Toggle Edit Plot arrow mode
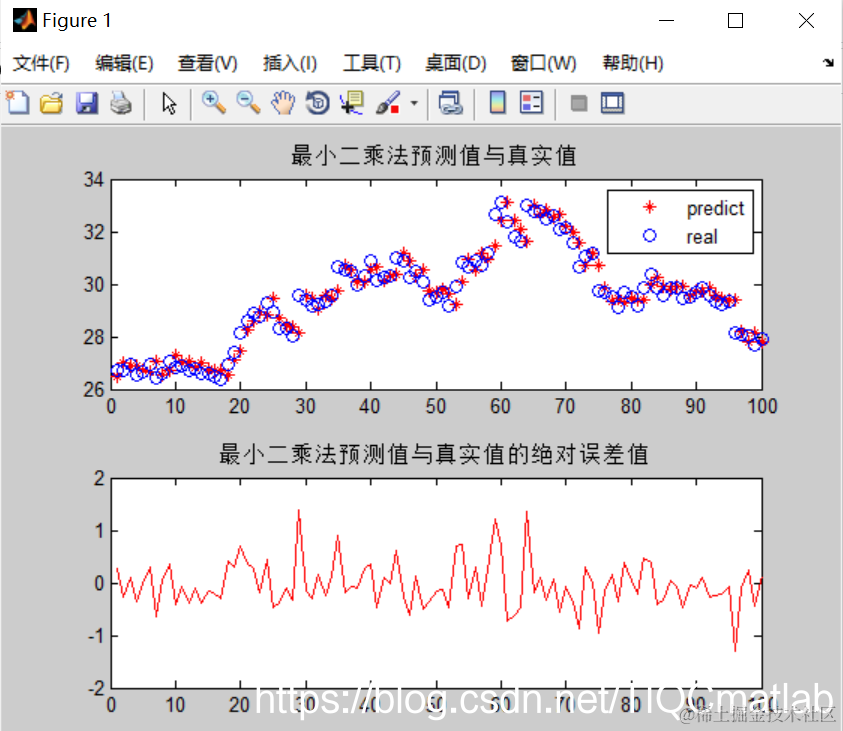 point(168,103)
